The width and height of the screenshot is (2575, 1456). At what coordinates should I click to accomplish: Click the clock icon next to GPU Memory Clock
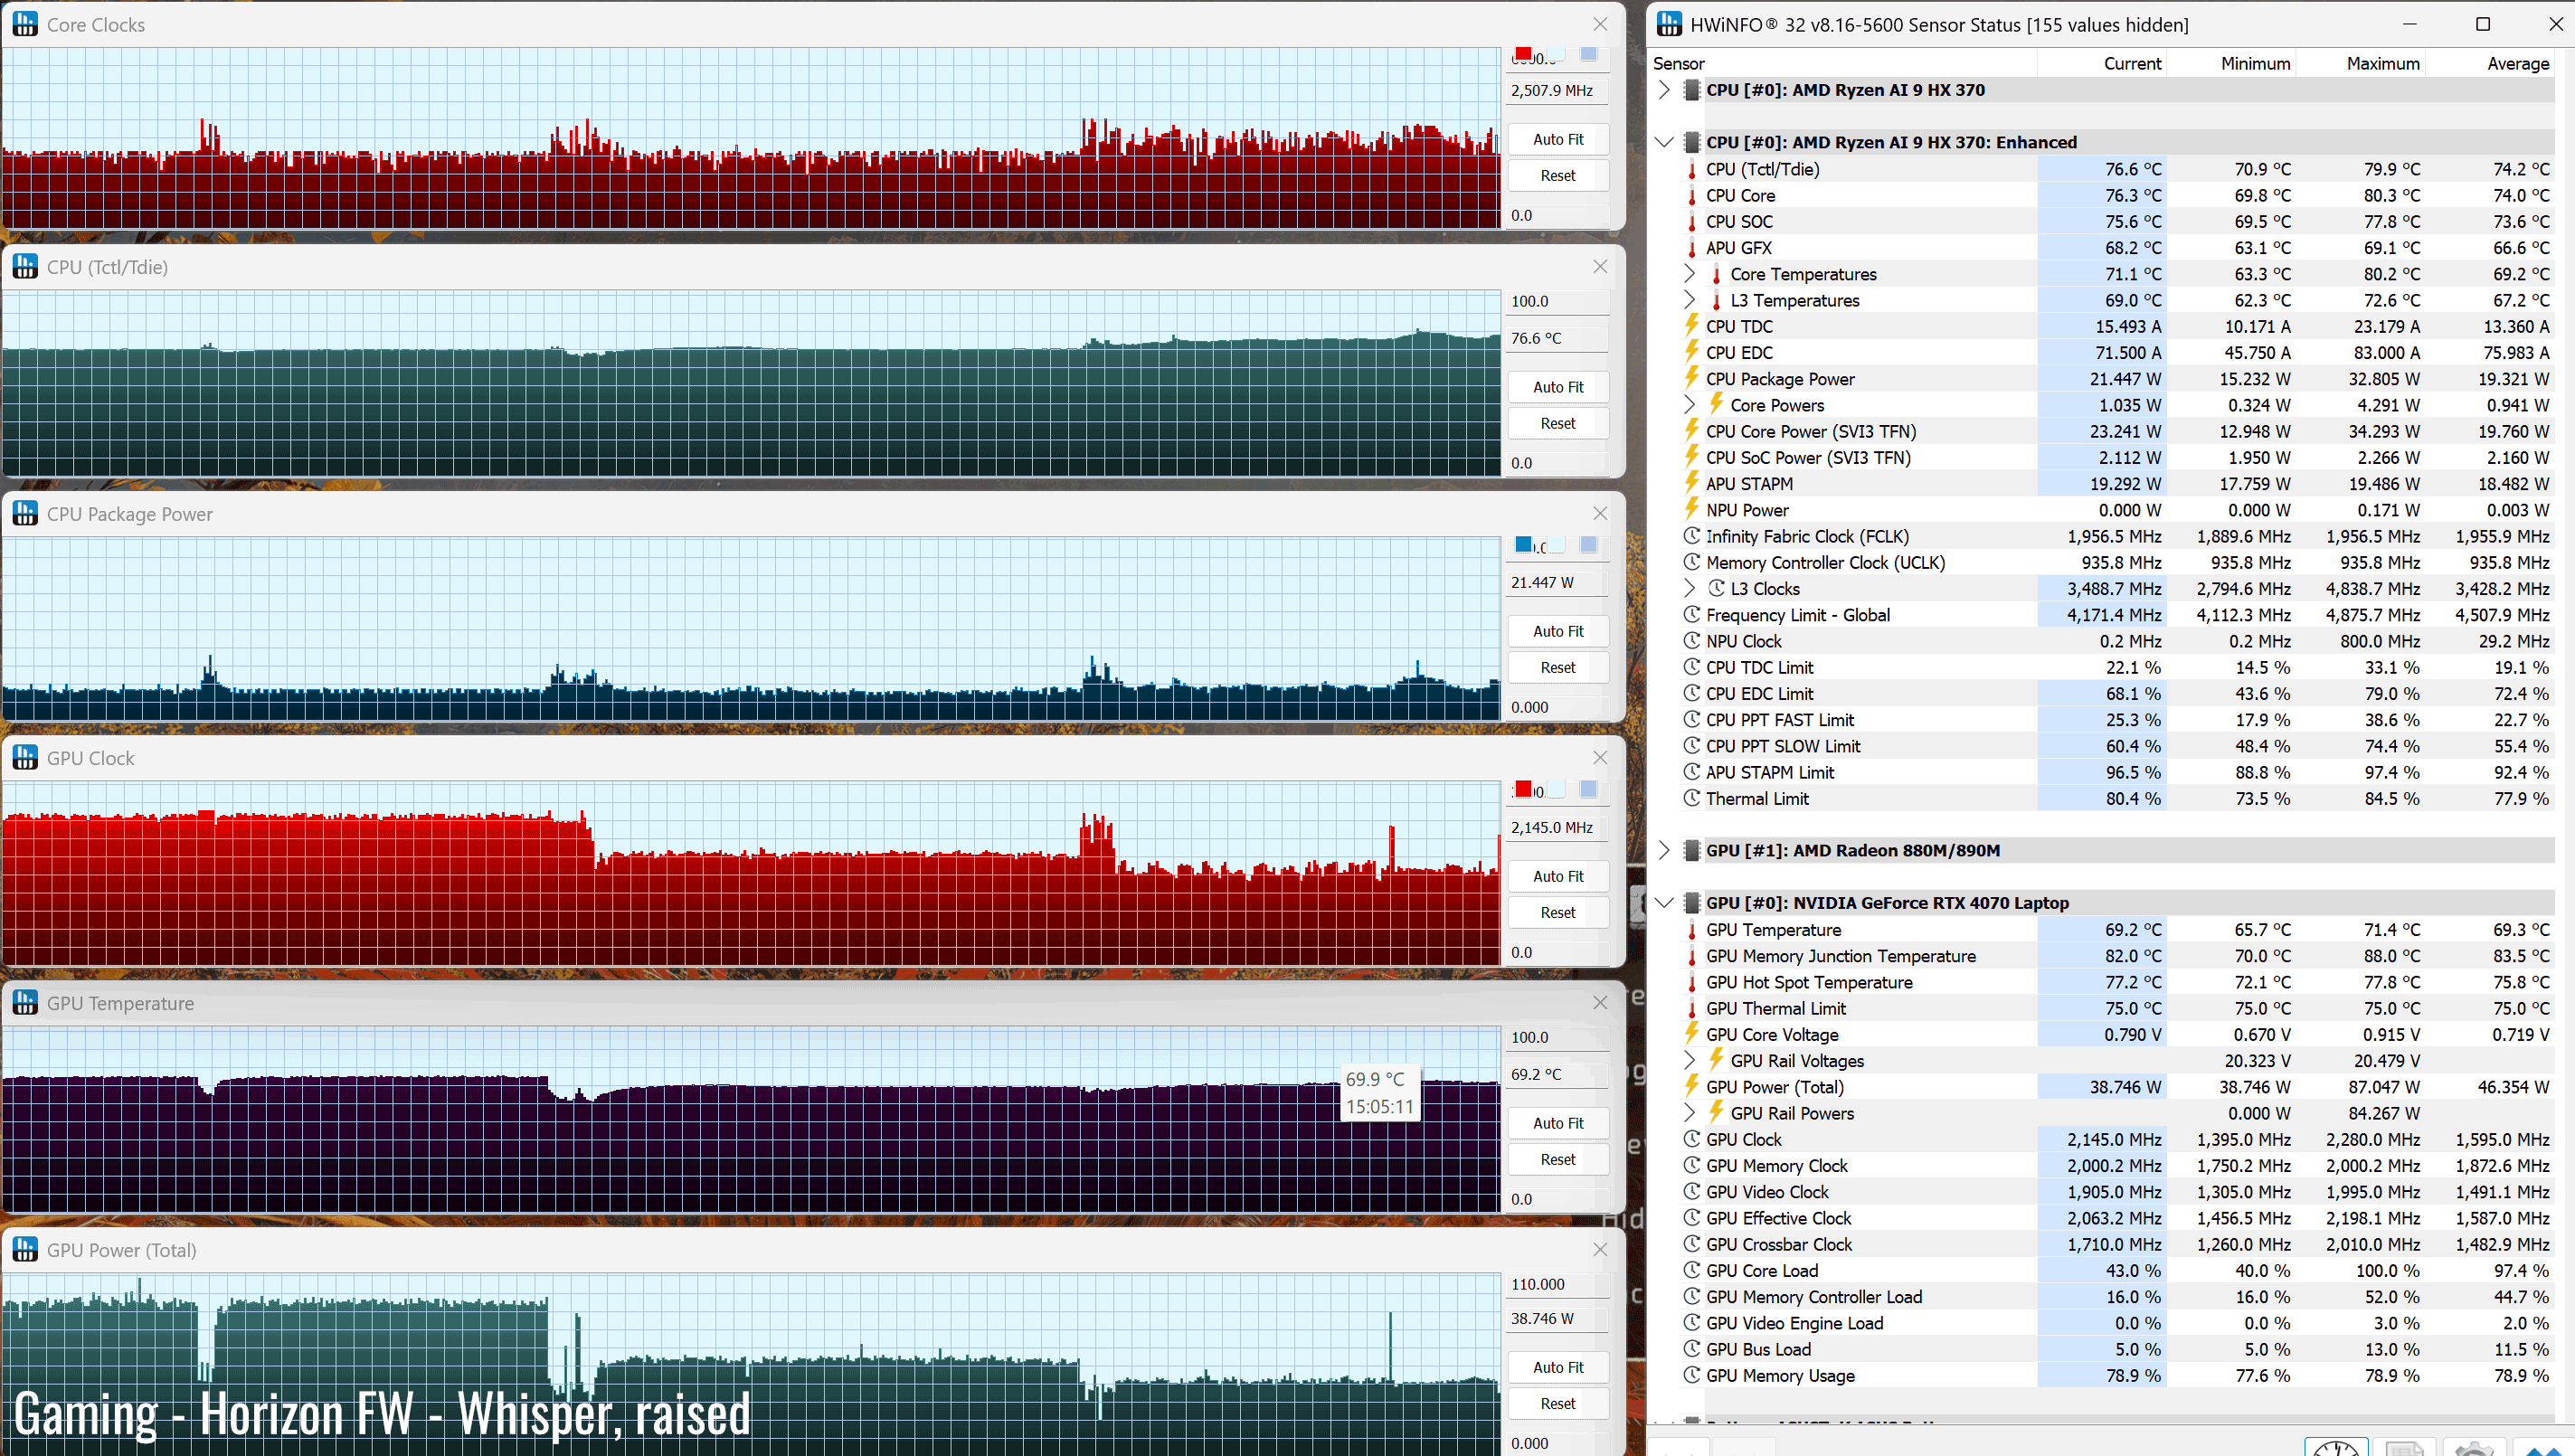click(x=1692, y=1165)
